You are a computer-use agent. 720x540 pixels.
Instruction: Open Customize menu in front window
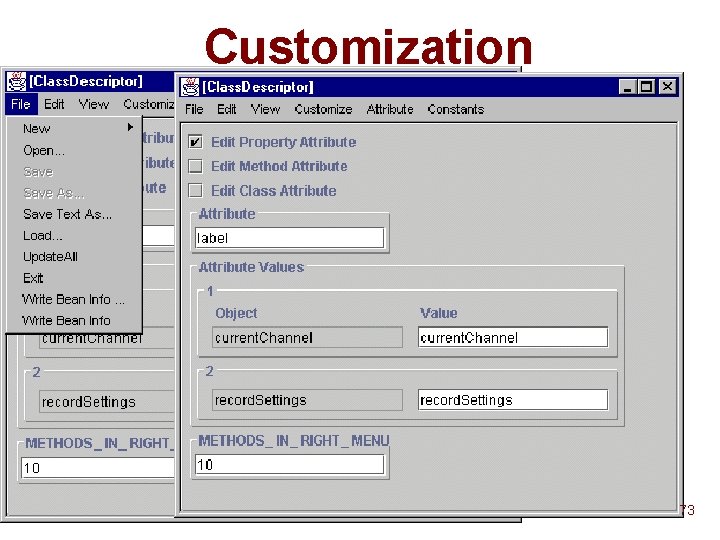[323, 109]
